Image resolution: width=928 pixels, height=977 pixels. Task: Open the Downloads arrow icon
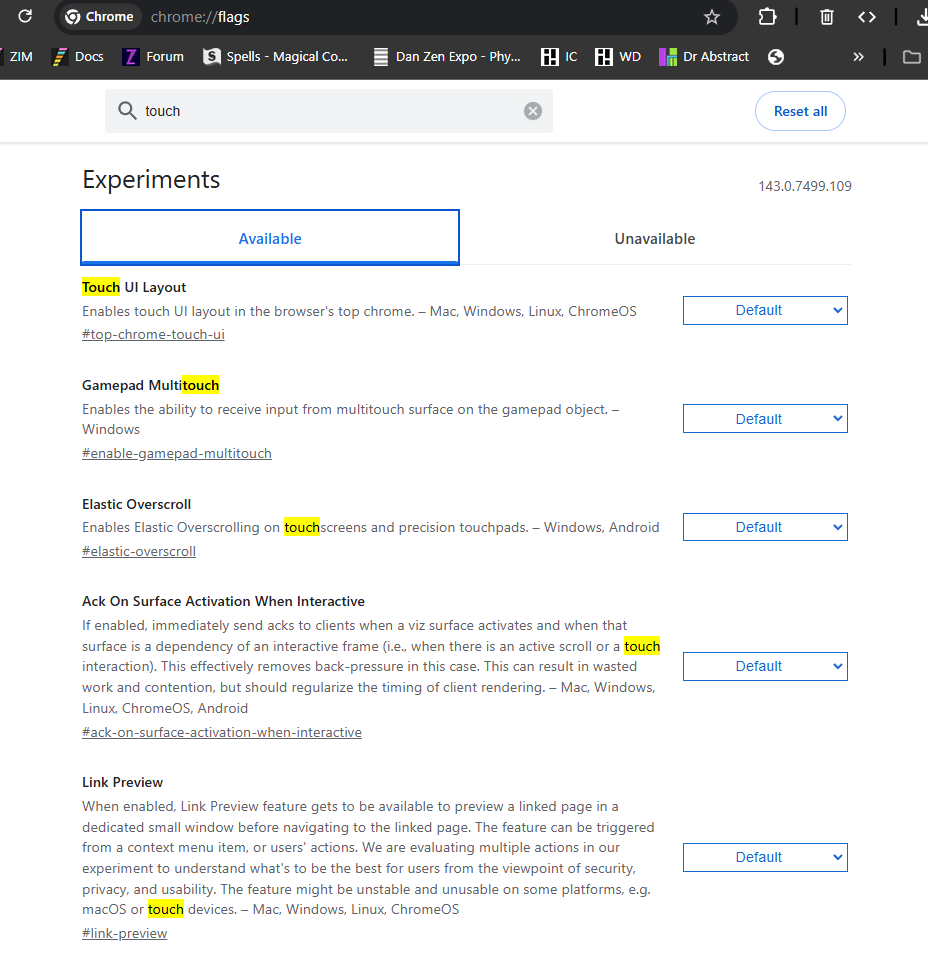tap(921, 17)
